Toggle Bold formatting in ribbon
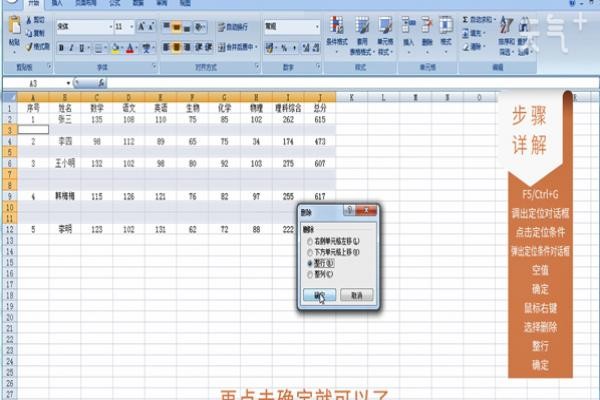Screen dimensions: 600x400 tap(61, 48)
